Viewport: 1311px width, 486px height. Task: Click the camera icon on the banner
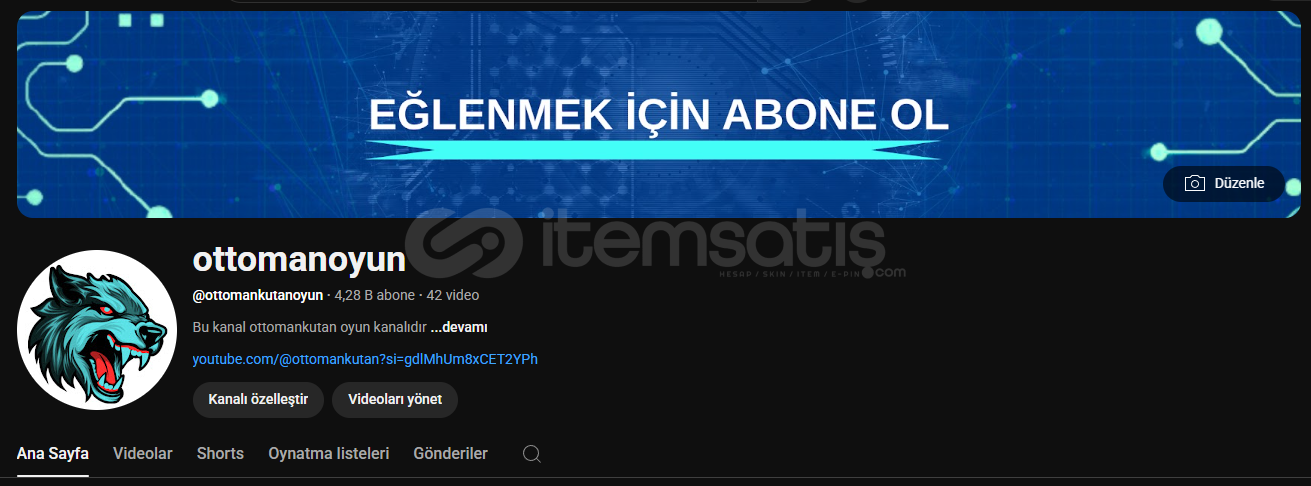(1194, 184)
